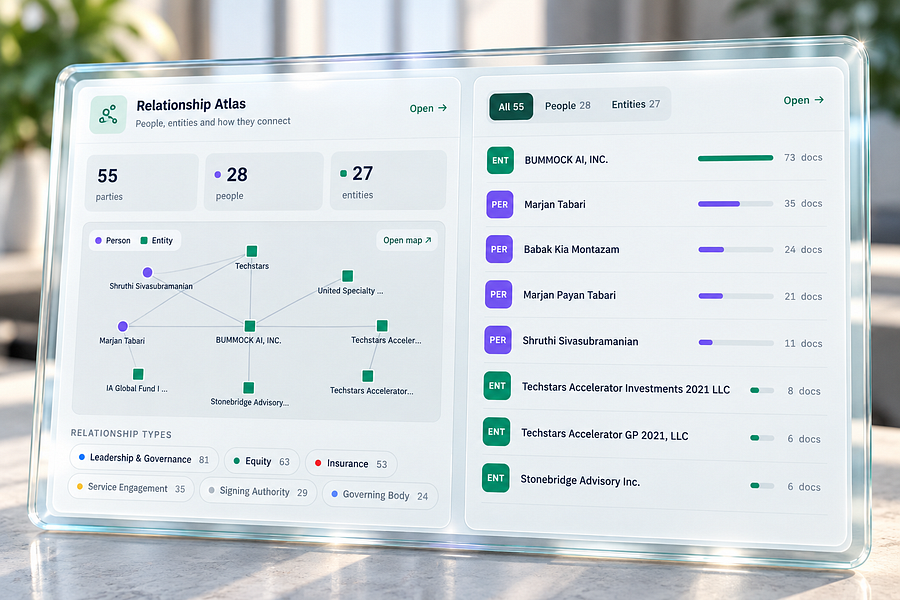Click the PER badge beside Babak Kia Montazam

click(x=499, y=249)
